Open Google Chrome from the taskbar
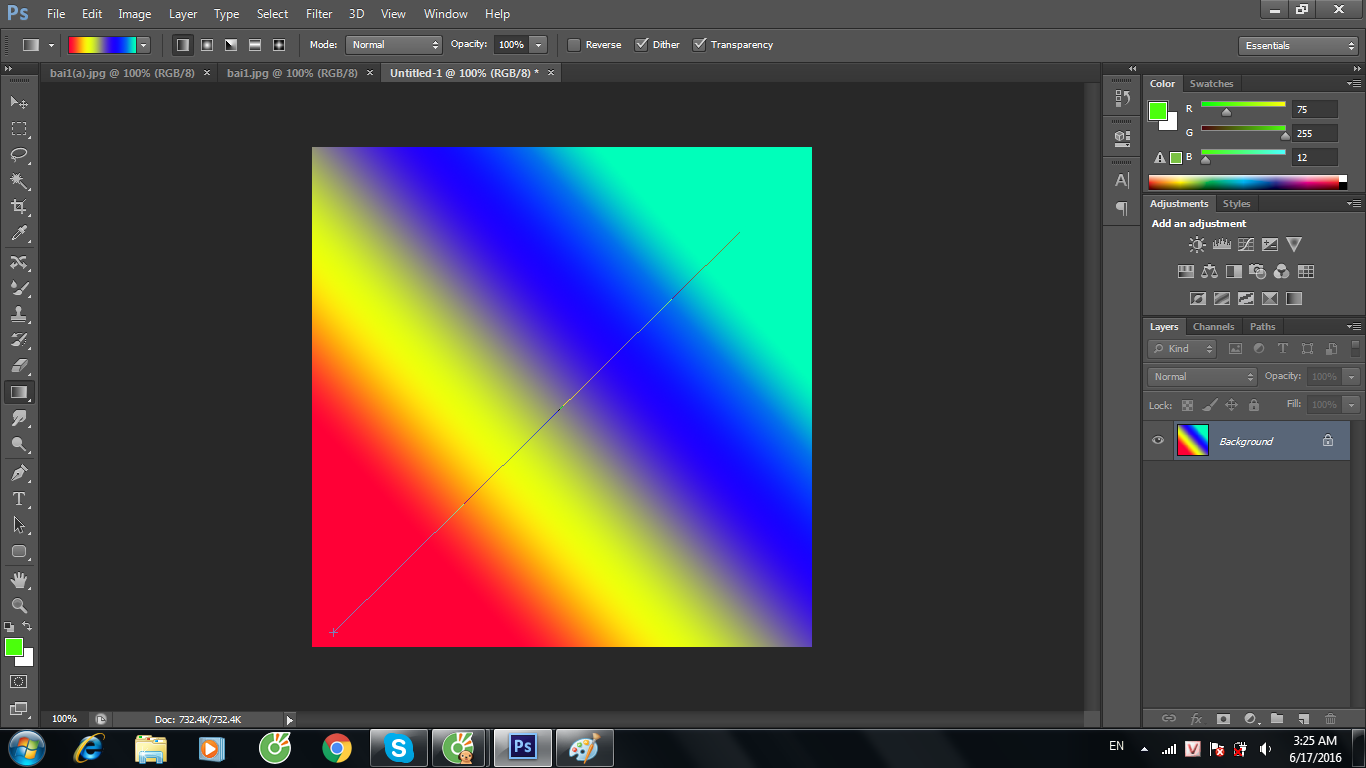The image size is (1366, 768). click(x=335, y=747)
